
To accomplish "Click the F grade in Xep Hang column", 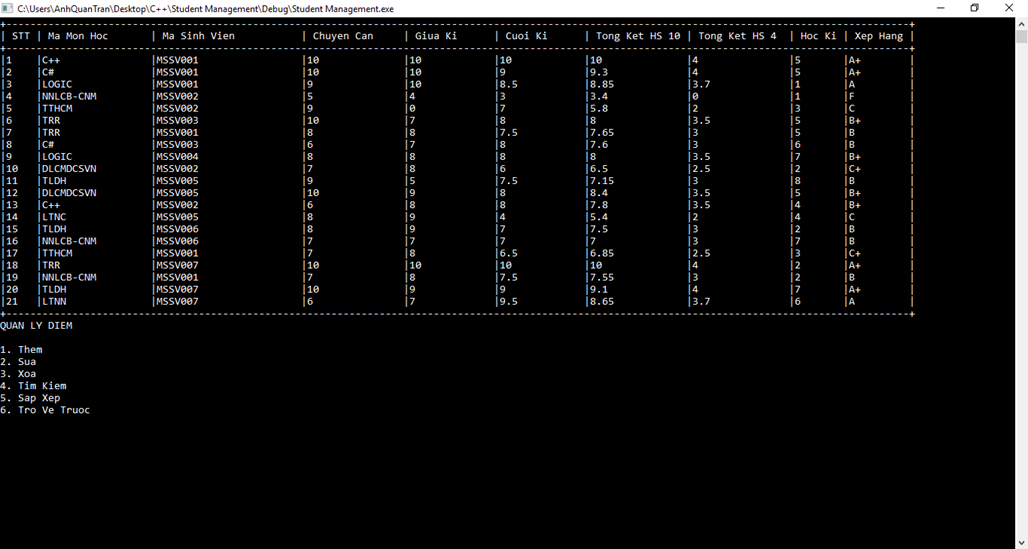I will pos(851,97).
